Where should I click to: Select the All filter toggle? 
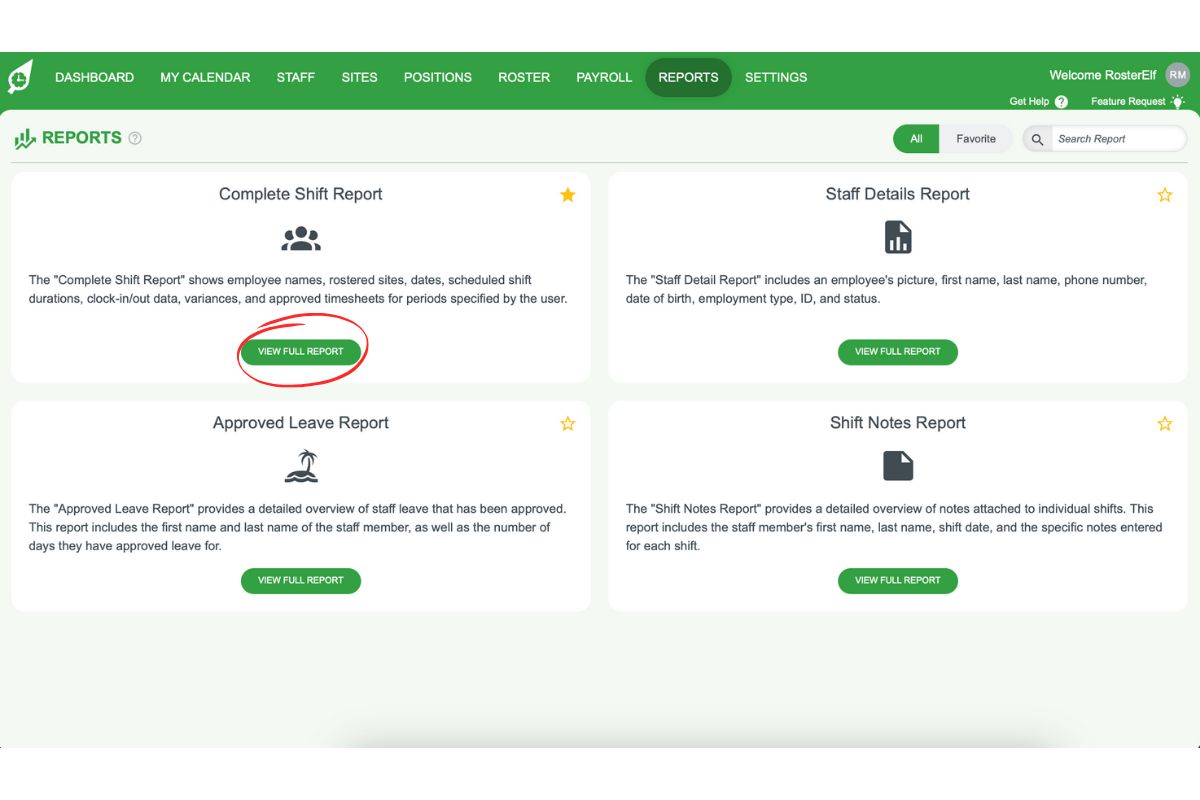[916, 139]
